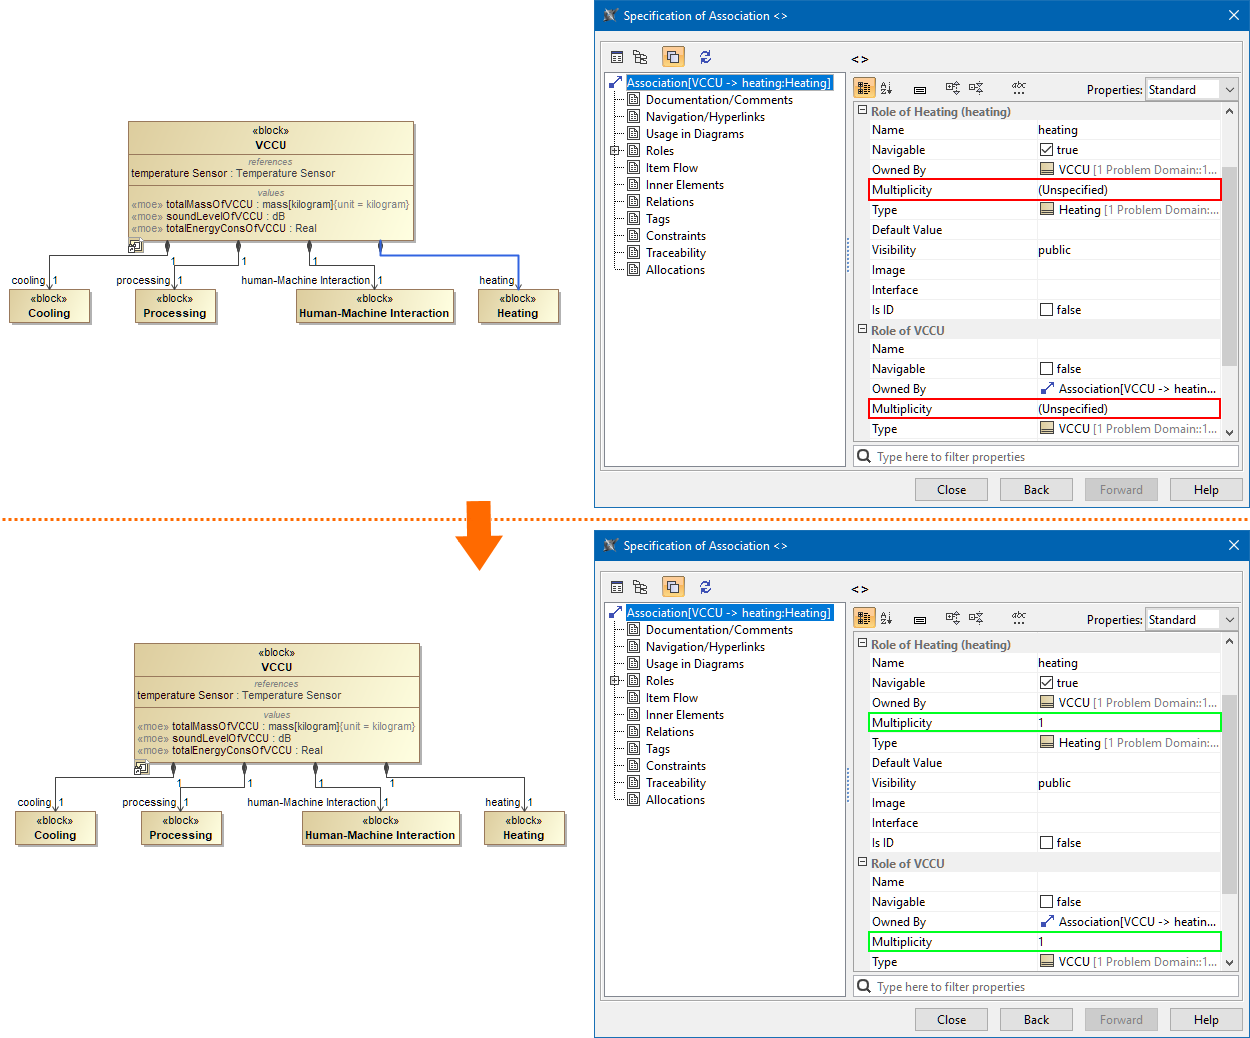The image size is (1250, 1038).
Task: Collapse 'Role of VCCU' section in the lower dialog
Action: tap(862, 862)
